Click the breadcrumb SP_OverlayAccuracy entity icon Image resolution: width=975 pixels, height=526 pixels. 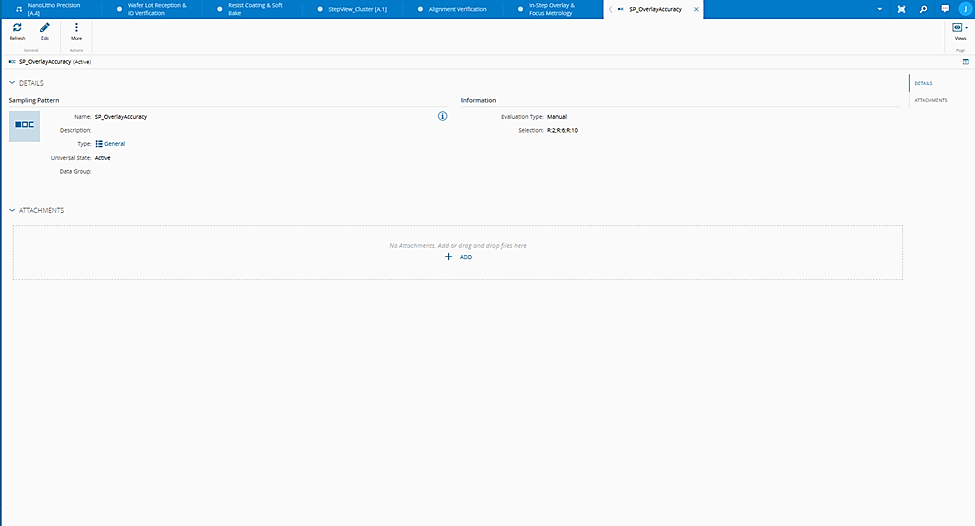[x=12, y=62]
